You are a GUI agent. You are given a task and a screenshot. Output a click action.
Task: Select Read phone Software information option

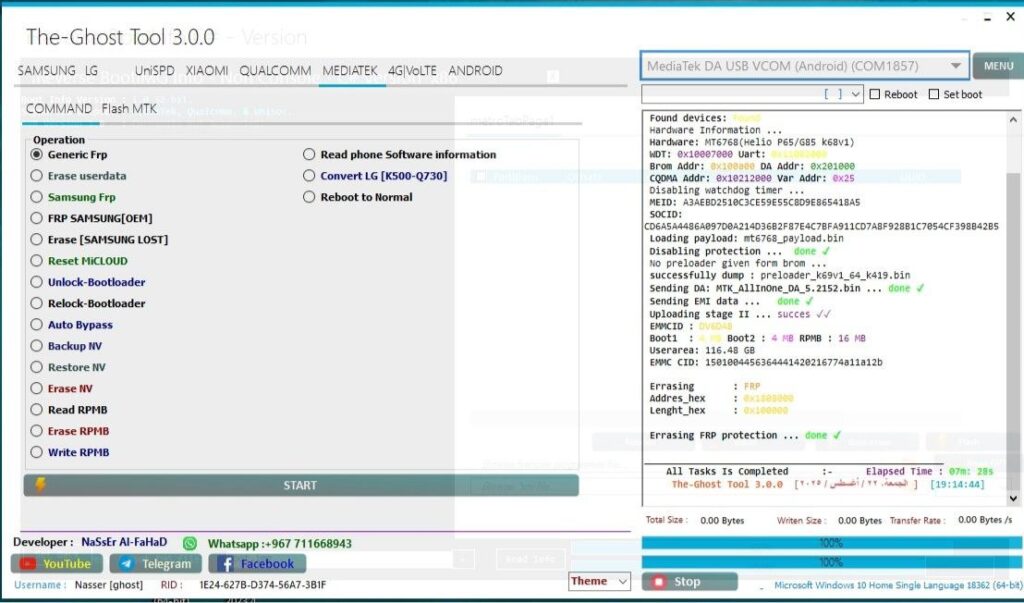pyautogui.click(x=310, y=155)
